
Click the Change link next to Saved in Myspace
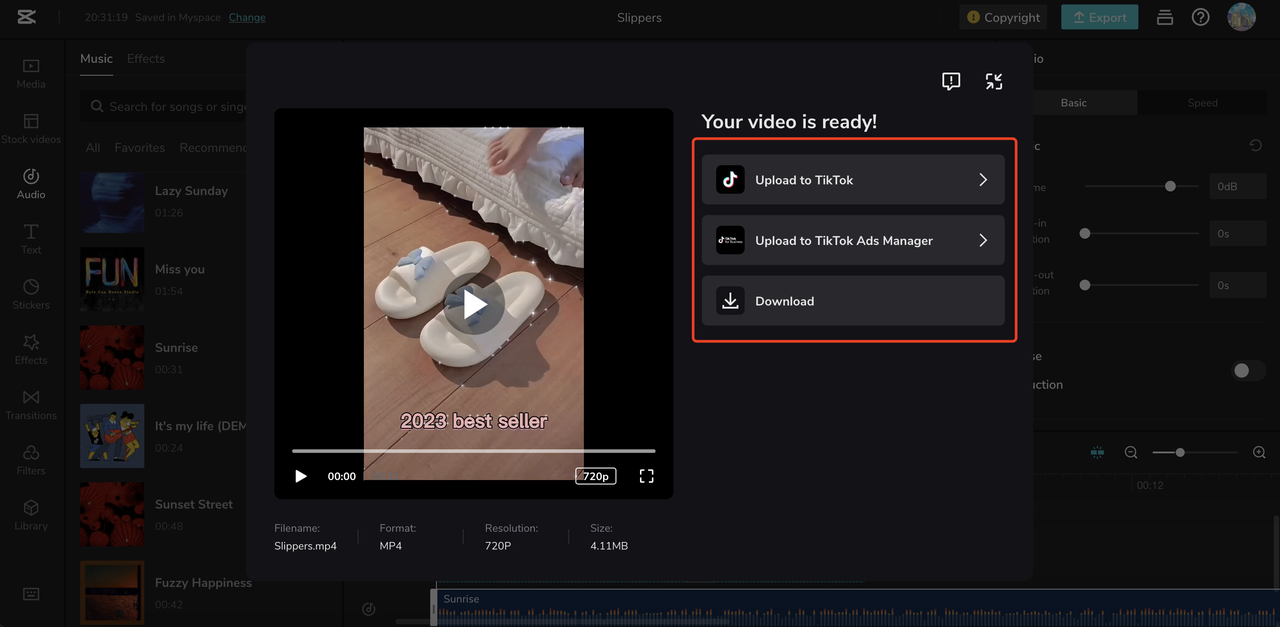point(246,17)
